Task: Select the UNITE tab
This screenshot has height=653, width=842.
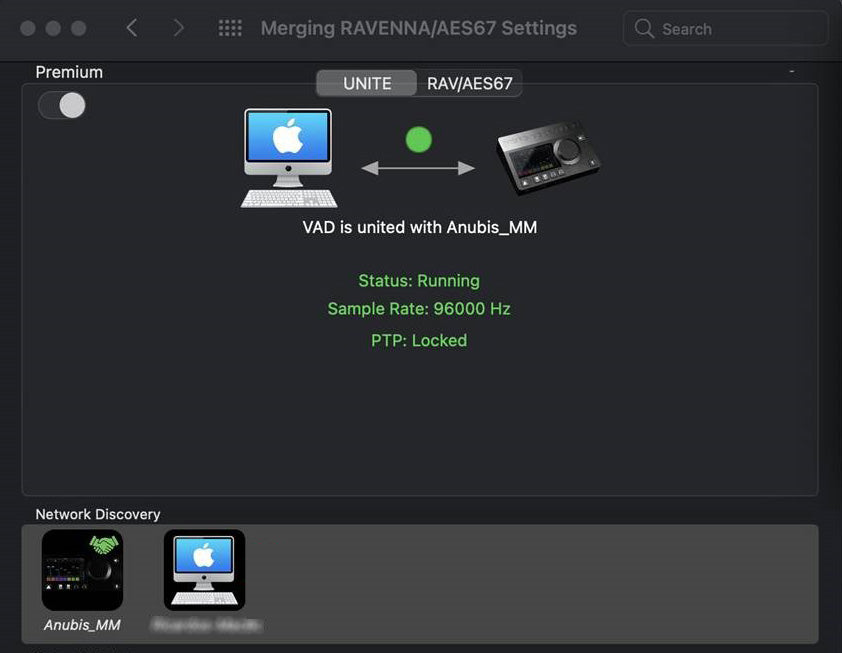Action: 366,83
